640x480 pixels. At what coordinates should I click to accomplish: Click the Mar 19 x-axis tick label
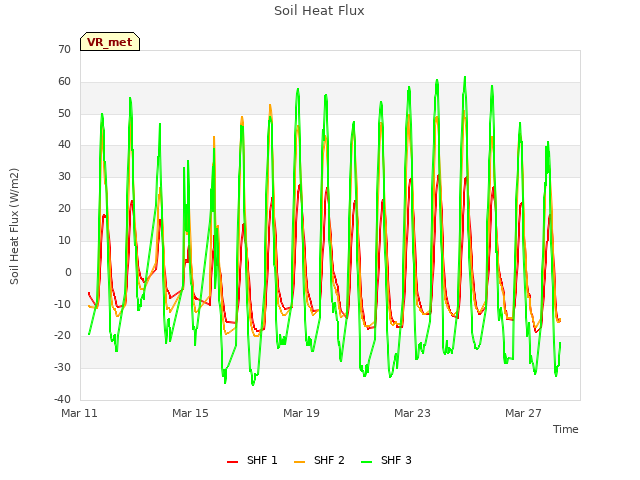[x=301, y=413]
